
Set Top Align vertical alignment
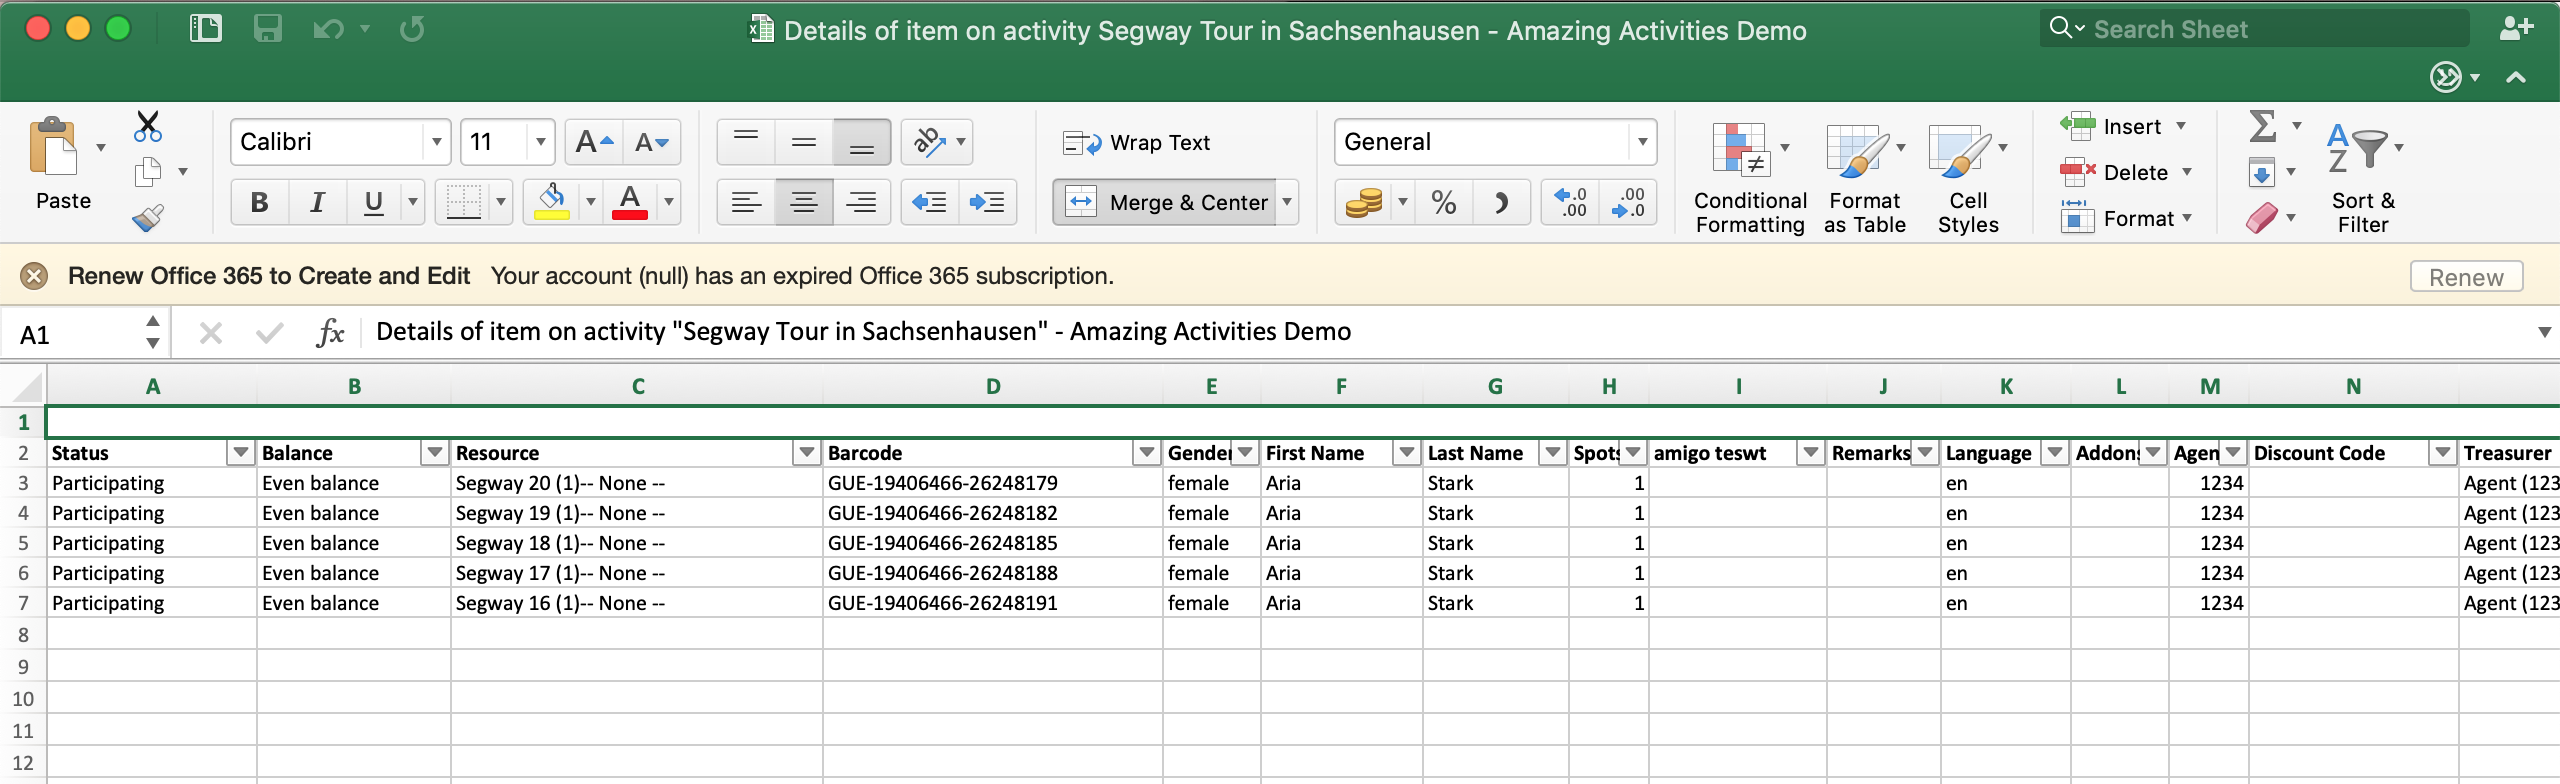pos(746,142)
